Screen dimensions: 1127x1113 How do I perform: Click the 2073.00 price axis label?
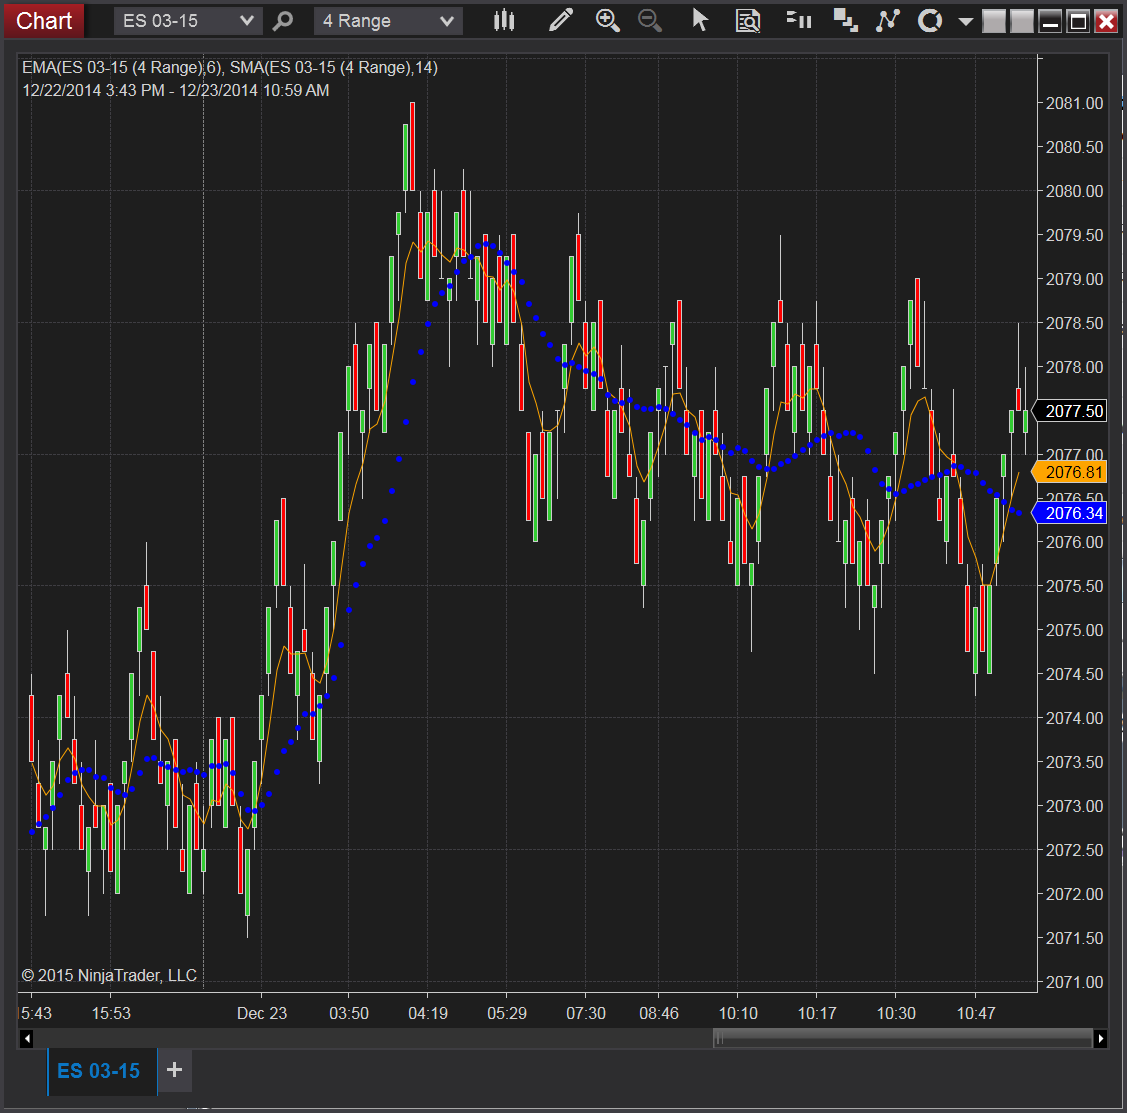point(1074,806)
